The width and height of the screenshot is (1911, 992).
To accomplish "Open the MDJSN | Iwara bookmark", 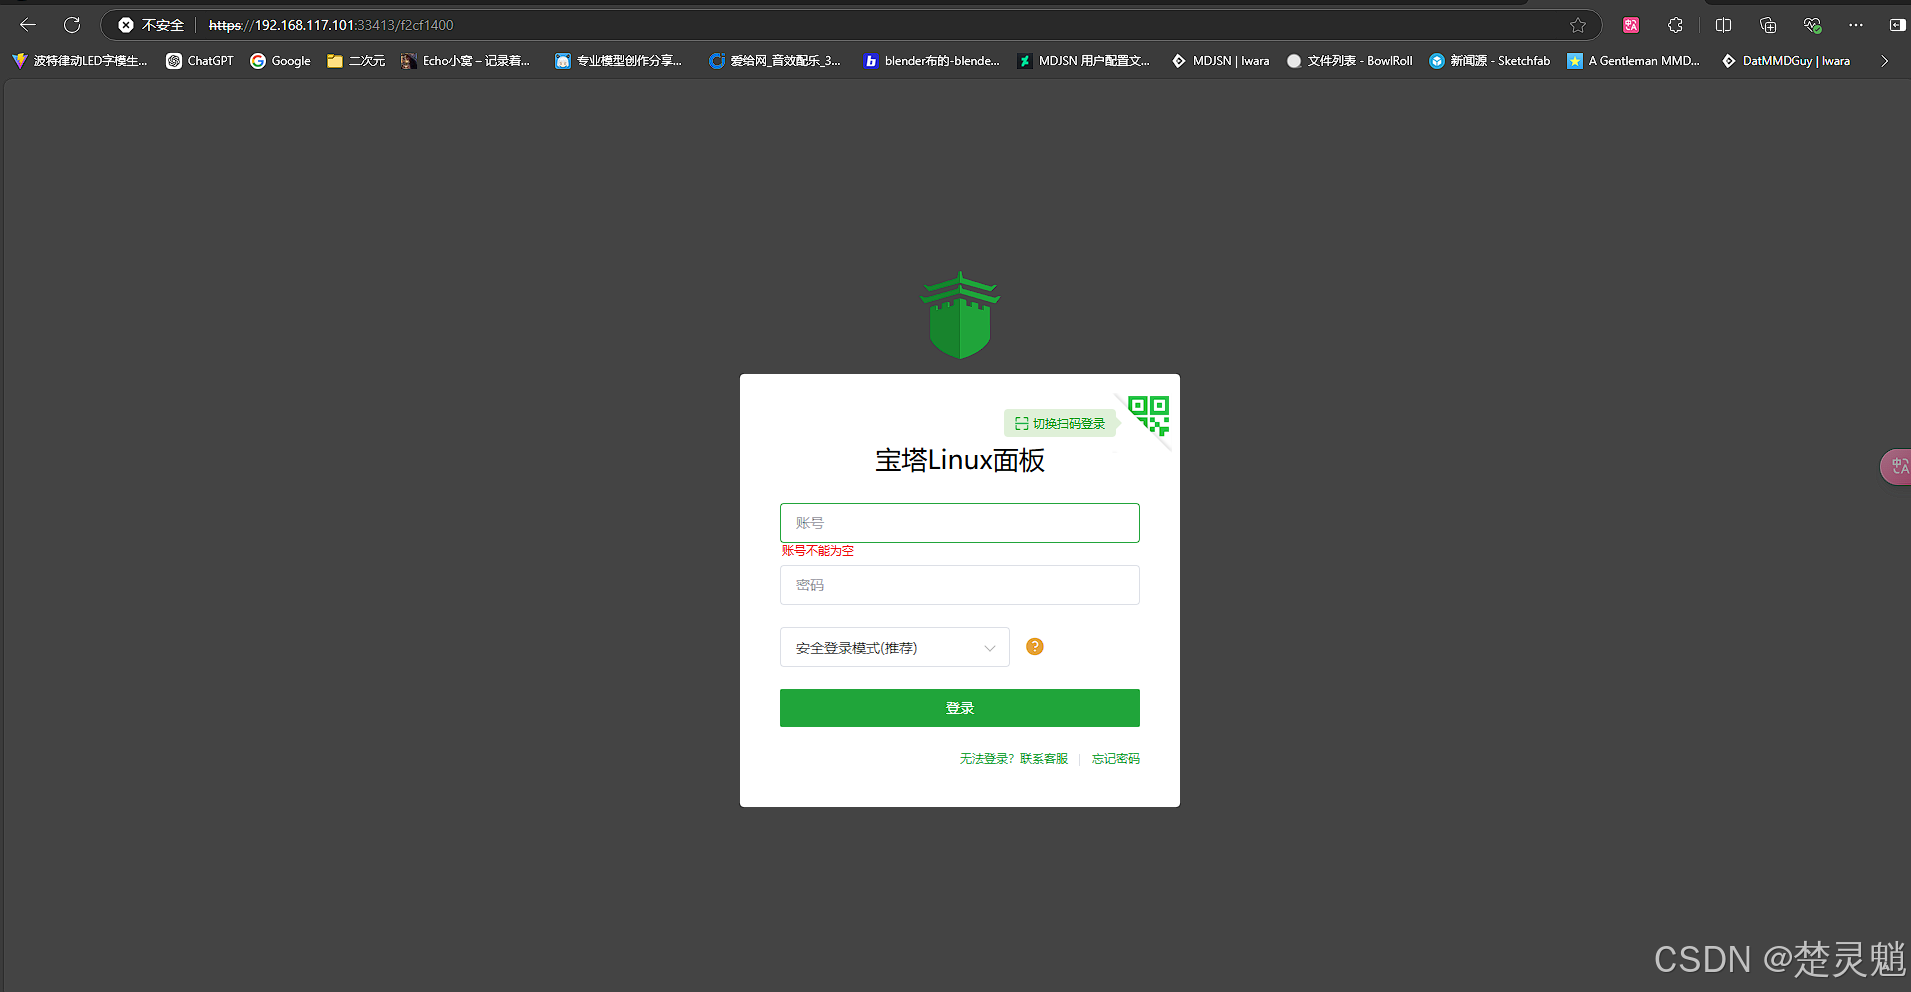I will click(x=1220, y=61).
